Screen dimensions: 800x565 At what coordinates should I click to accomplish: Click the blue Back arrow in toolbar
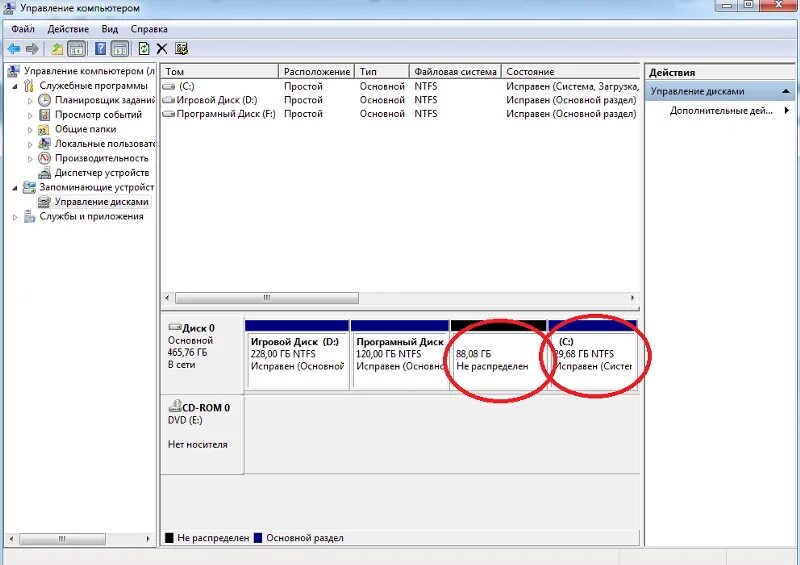point(14,49)
